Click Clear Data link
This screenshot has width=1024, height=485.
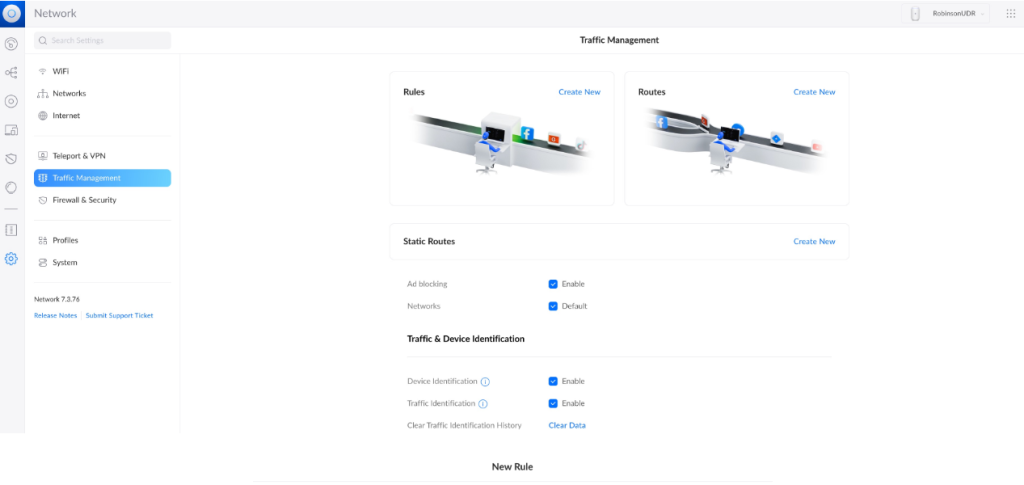[x=567, y=425]
